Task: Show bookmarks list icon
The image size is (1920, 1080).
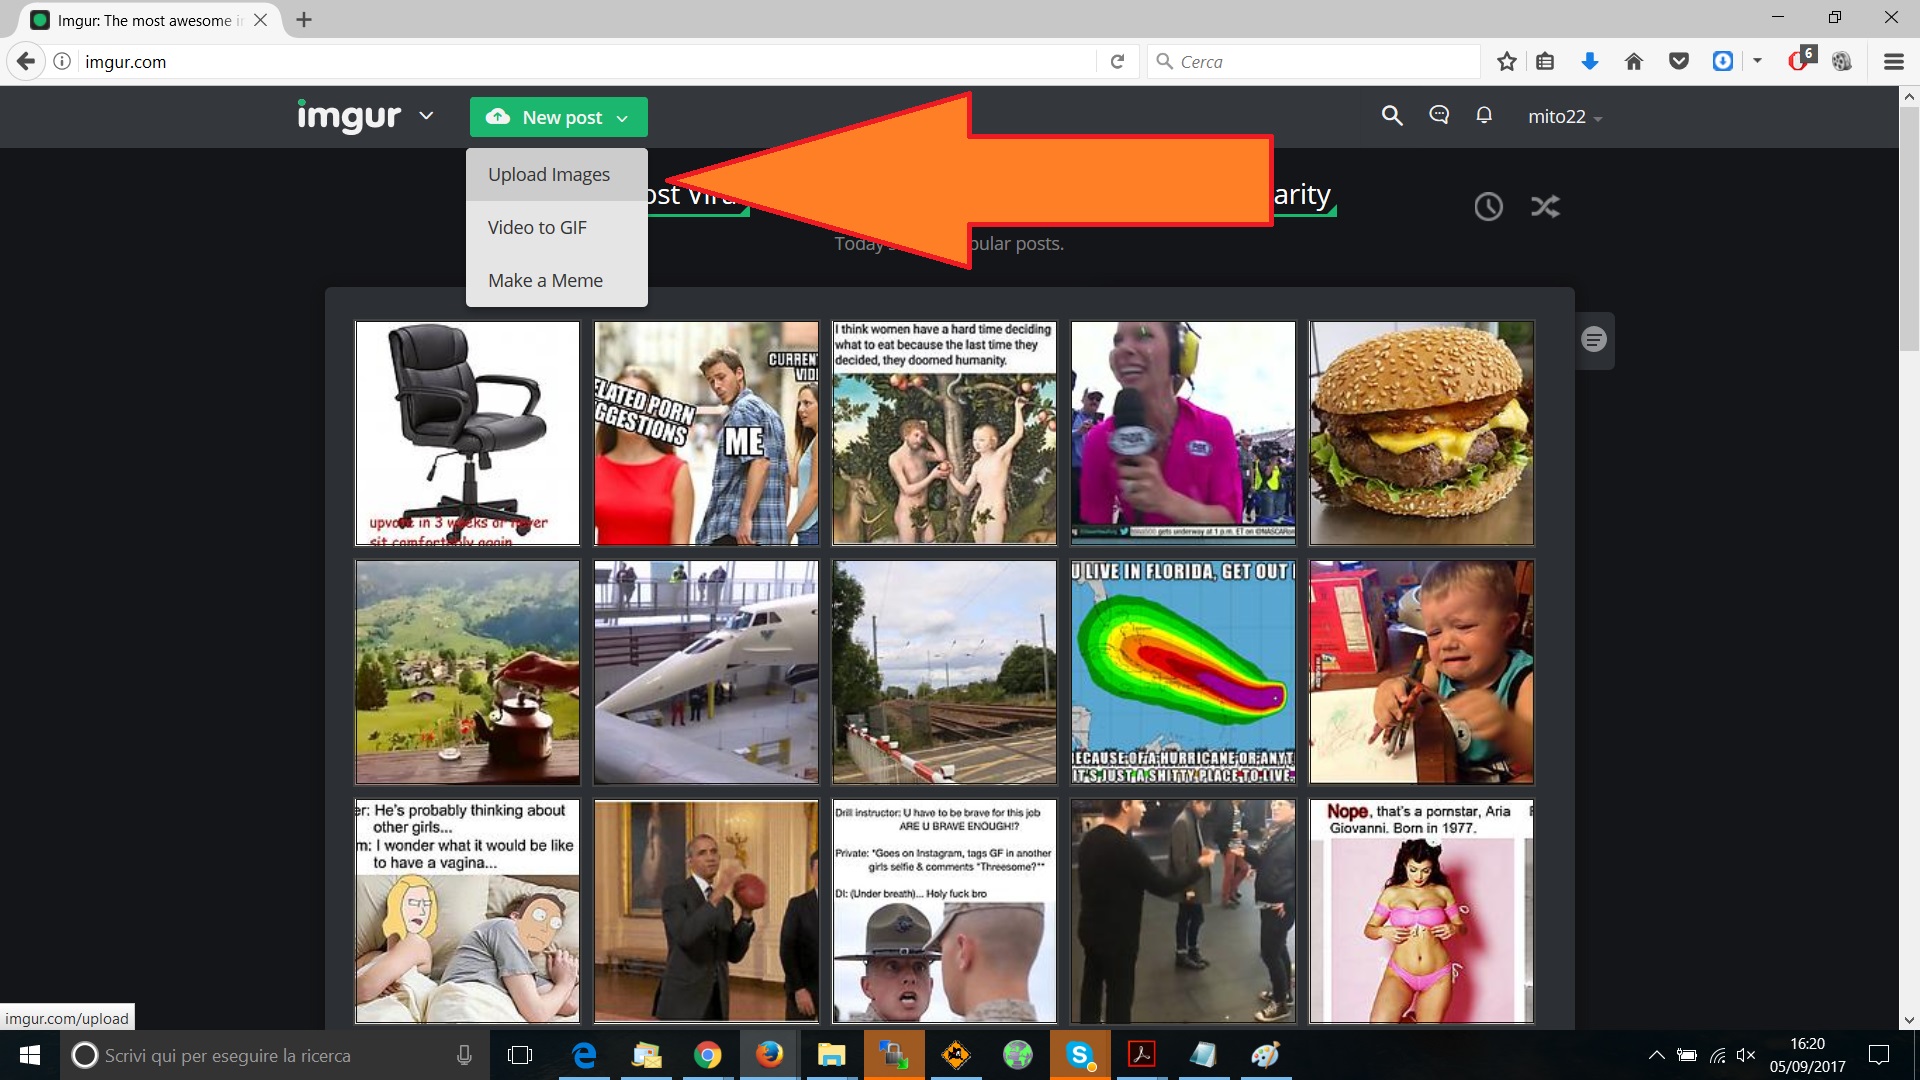Action: 1545,62
